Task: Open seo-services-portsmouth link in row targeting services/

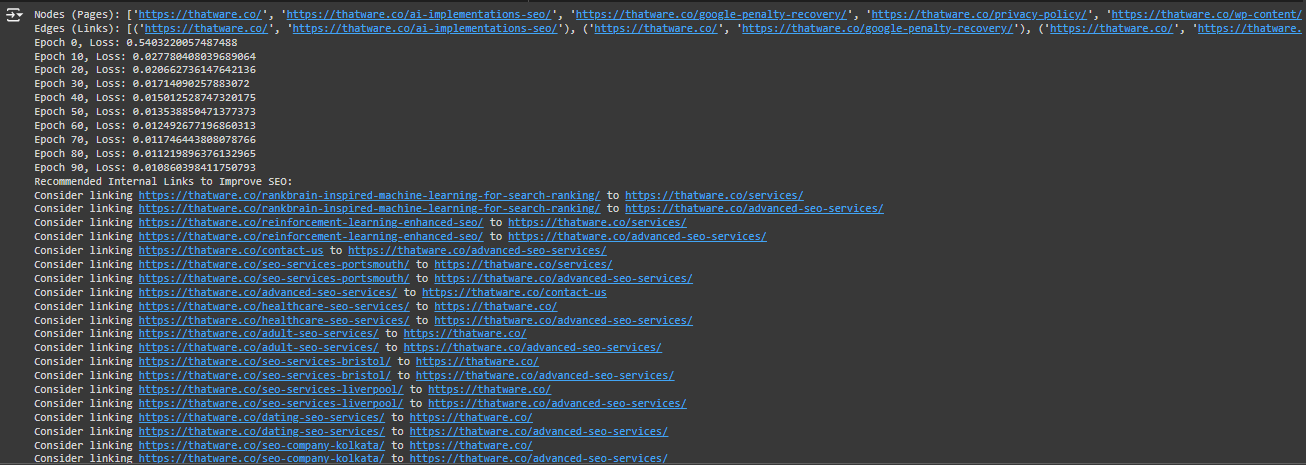Action: (274, 264)
